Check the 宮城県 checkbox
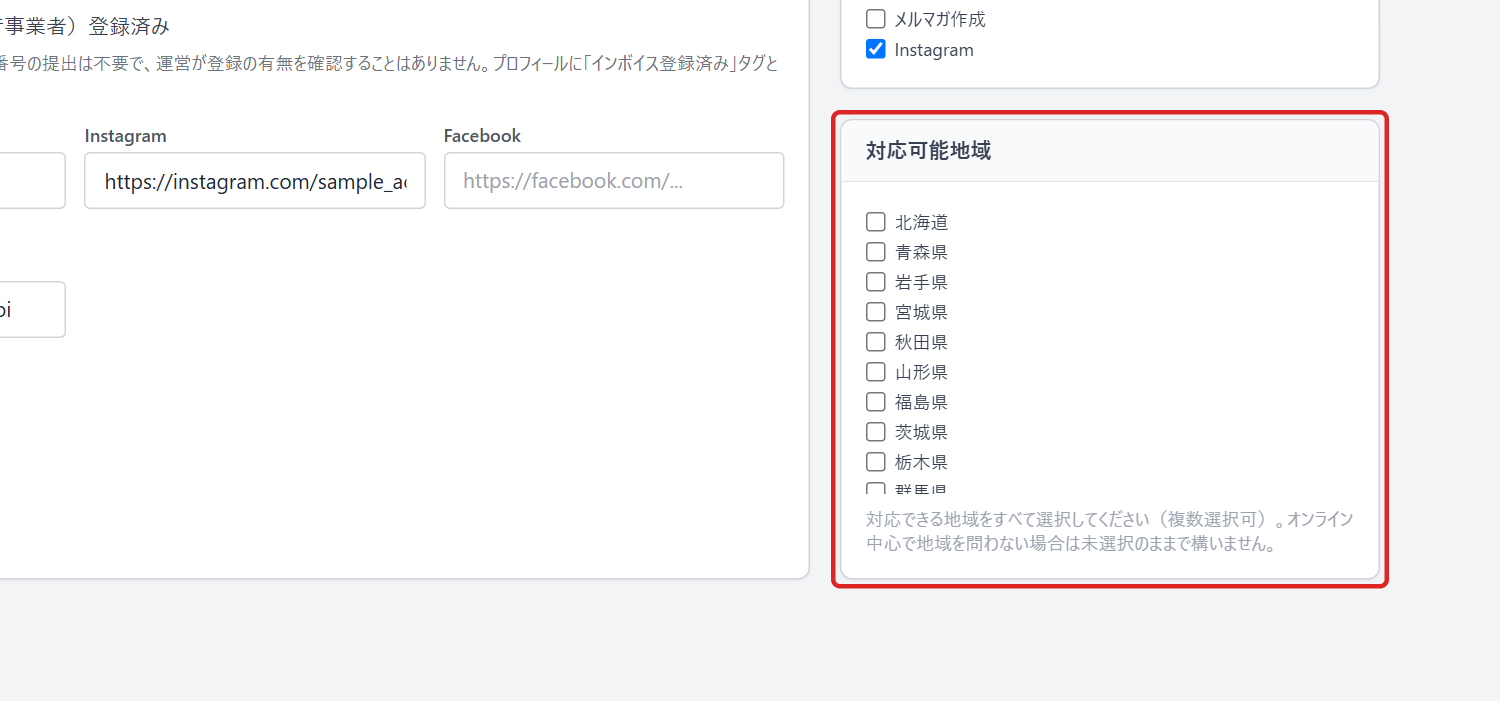This screenshot has height=701, width=1500. point(876,312)
